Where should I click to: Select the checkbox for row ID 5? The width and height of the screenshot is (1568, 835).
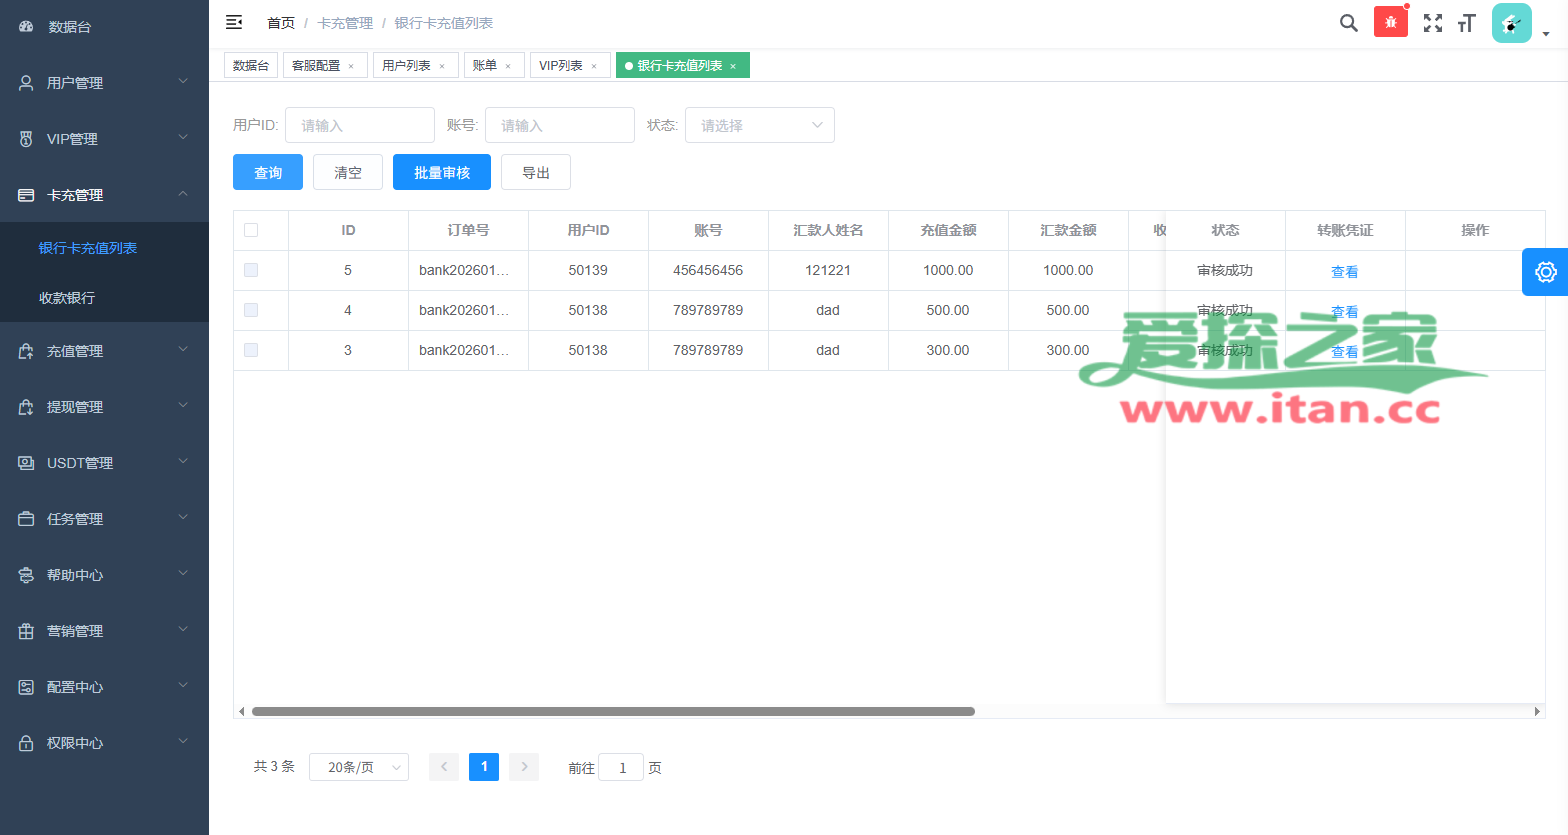pos(251,270)
